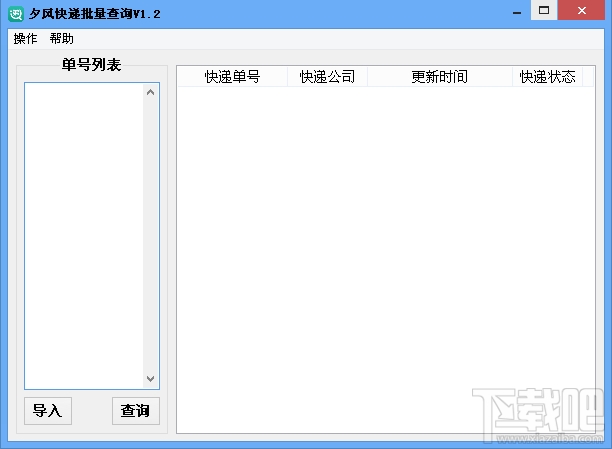Open the 操作 menu

25,39
